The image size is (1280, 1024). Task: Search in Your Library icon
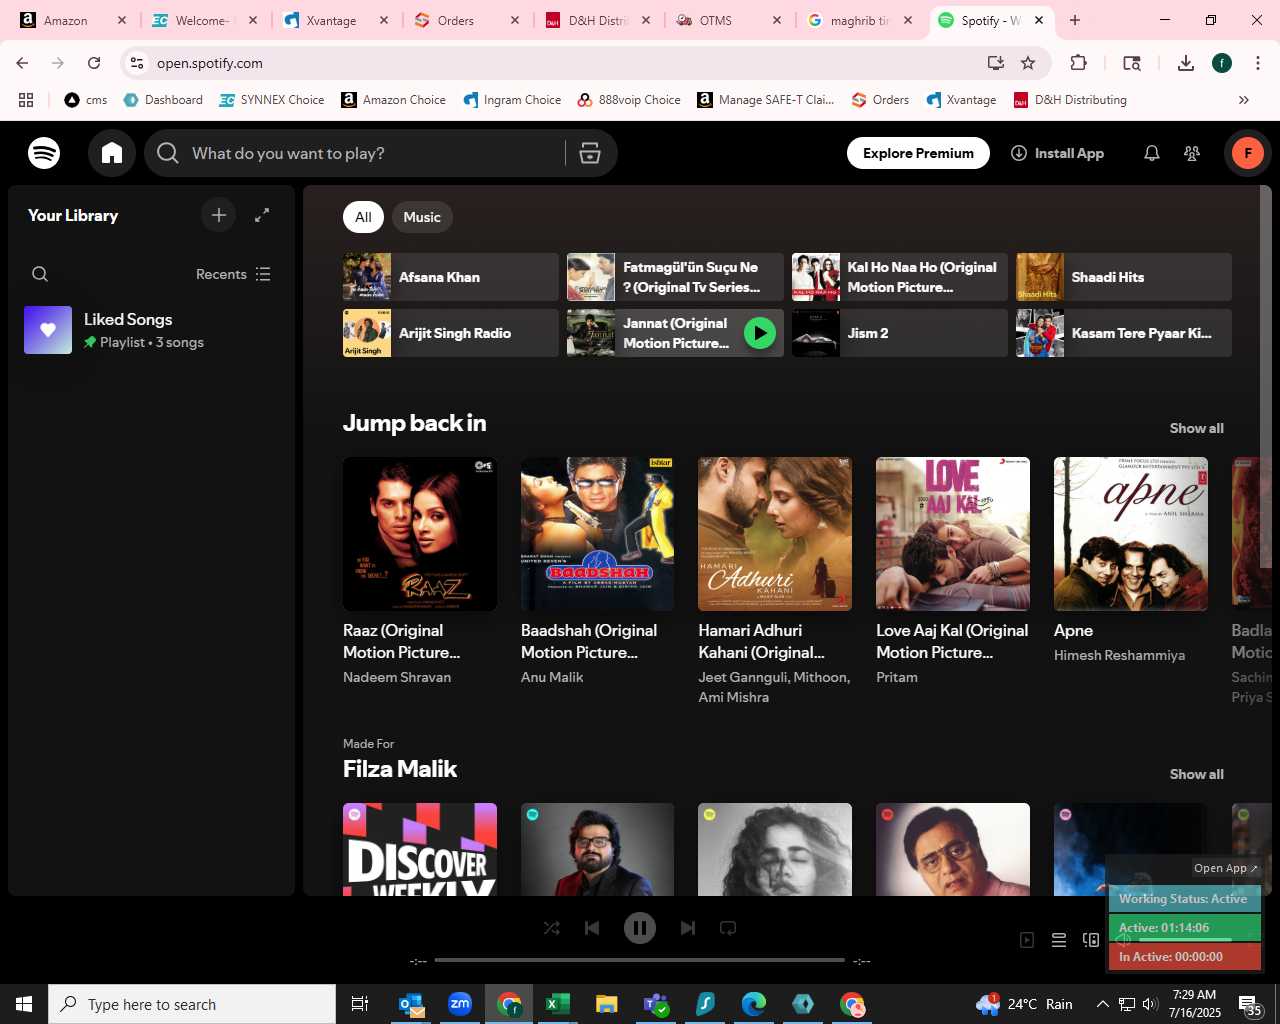click(40, 274)
